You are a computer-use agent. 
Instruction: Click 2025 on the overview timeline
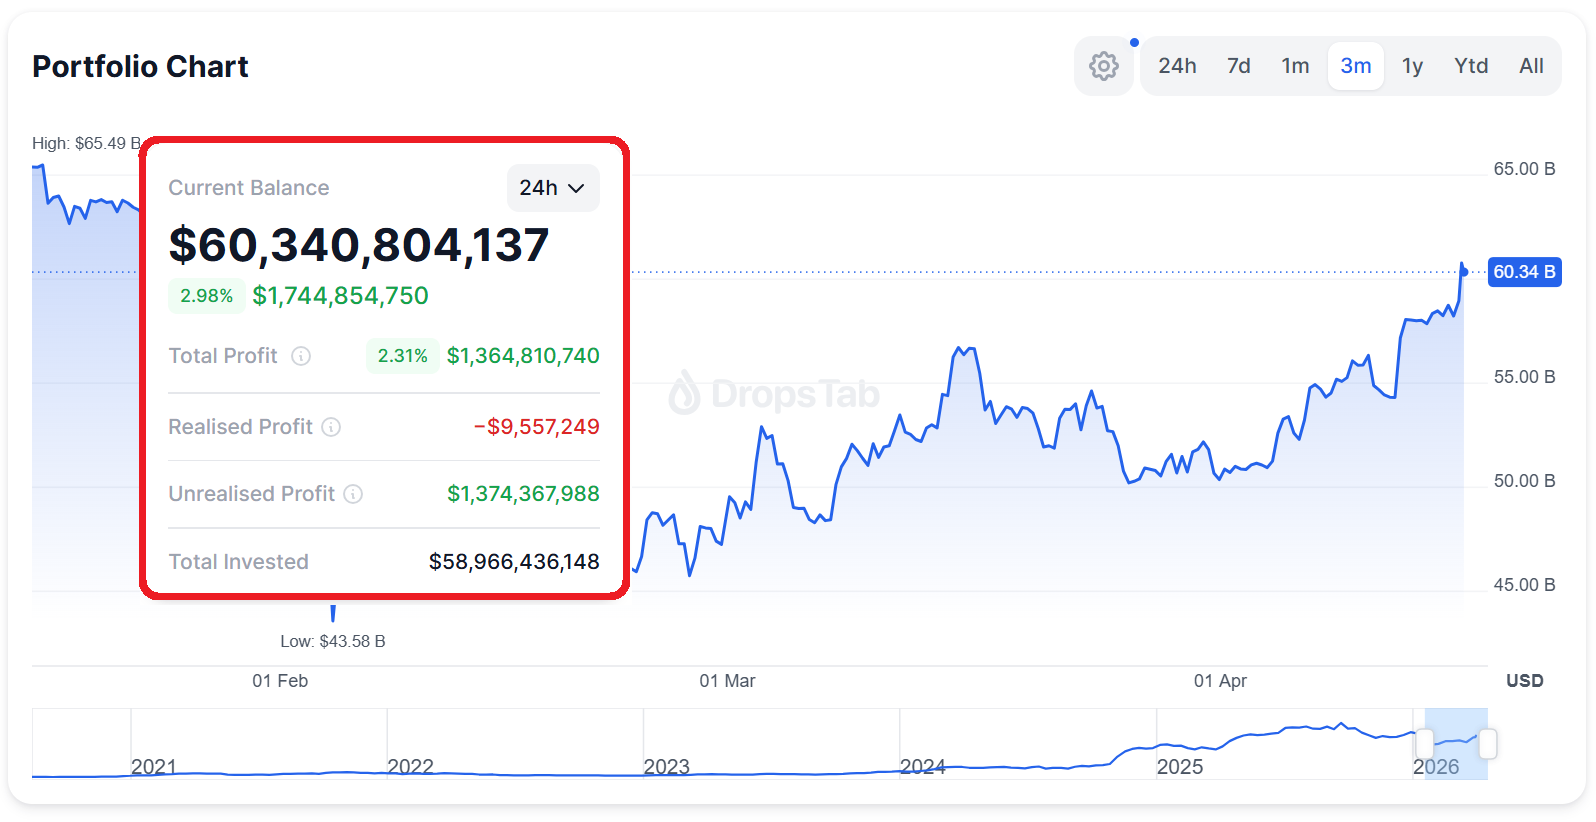(1180, 766)
